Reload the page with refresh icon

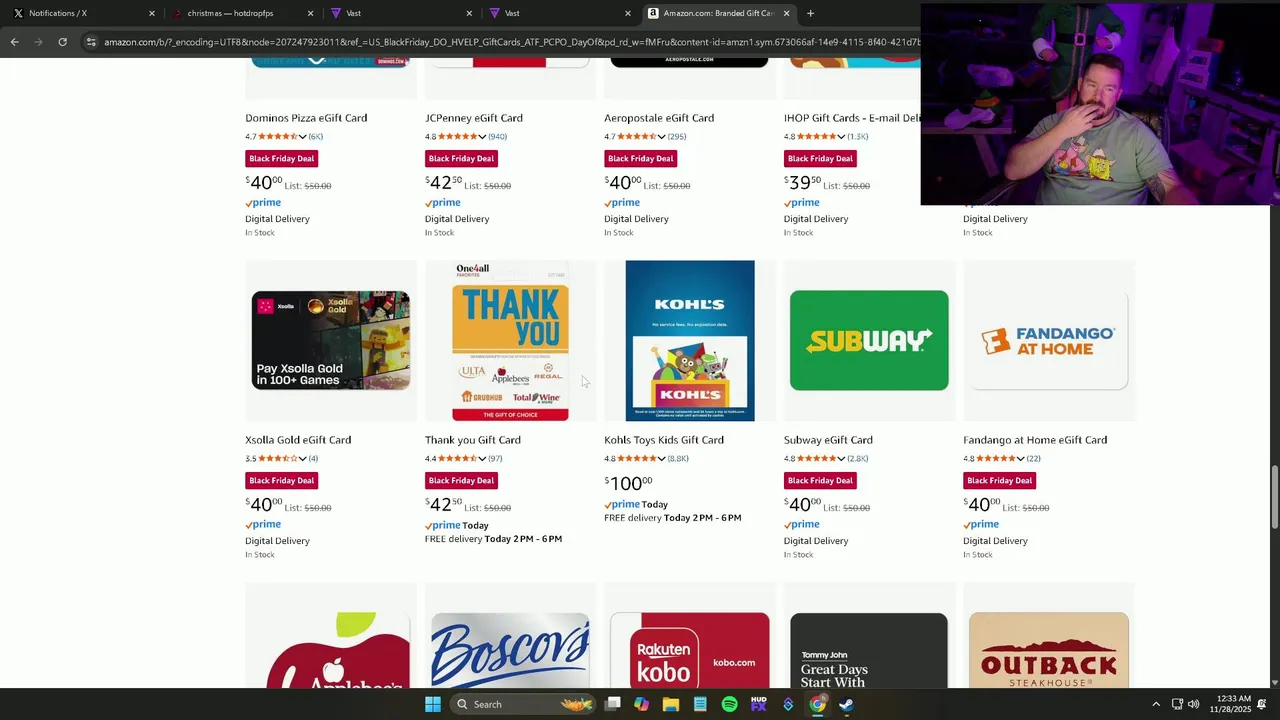[62, 42]
